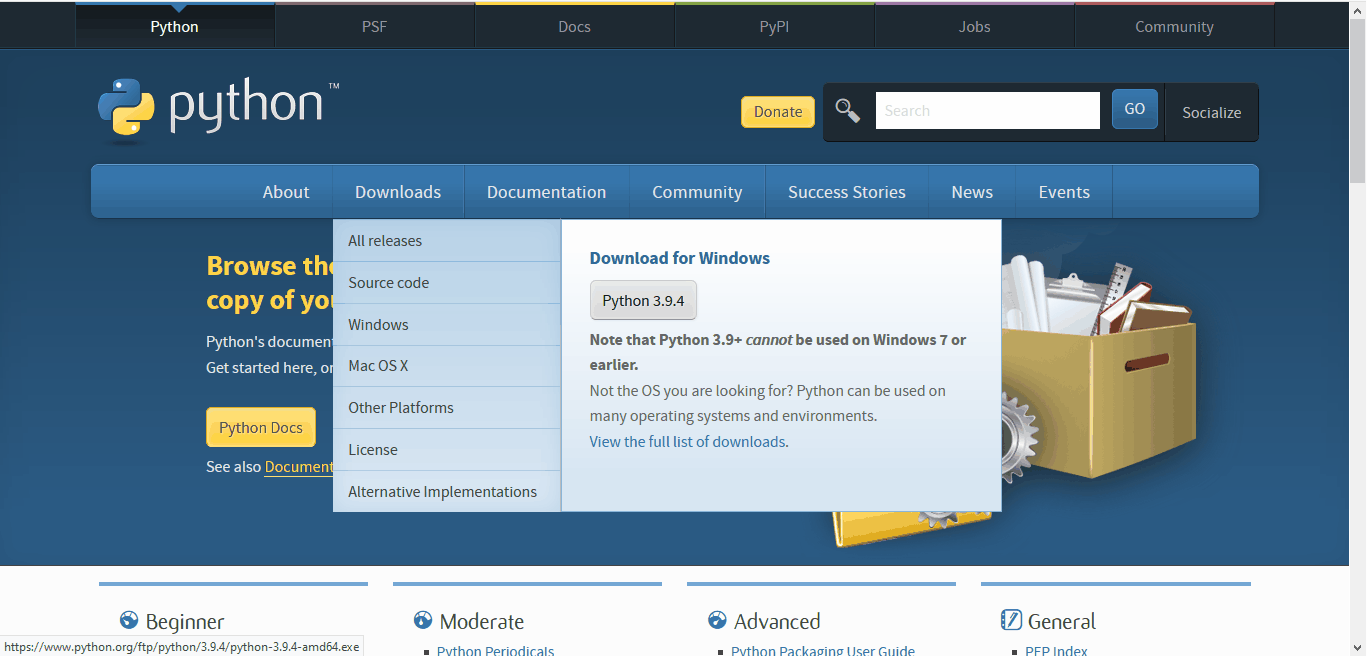Switch to the Python top tab

coord(175,26)
